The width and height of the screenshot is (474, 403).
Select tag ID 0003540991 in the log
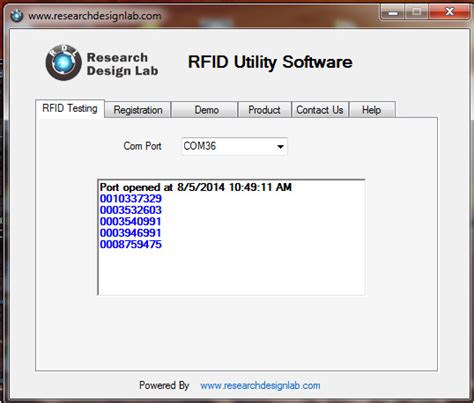(130, 221)
